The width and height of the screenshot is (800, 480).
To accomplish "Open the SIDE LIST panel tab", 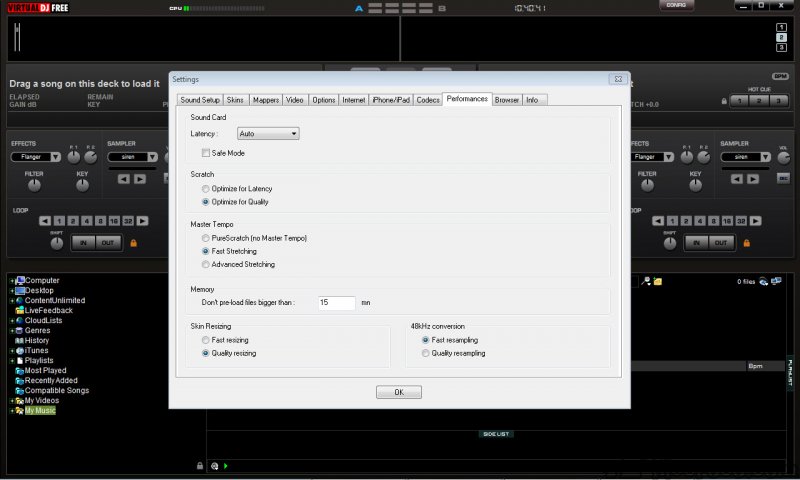I will point(496,434).
